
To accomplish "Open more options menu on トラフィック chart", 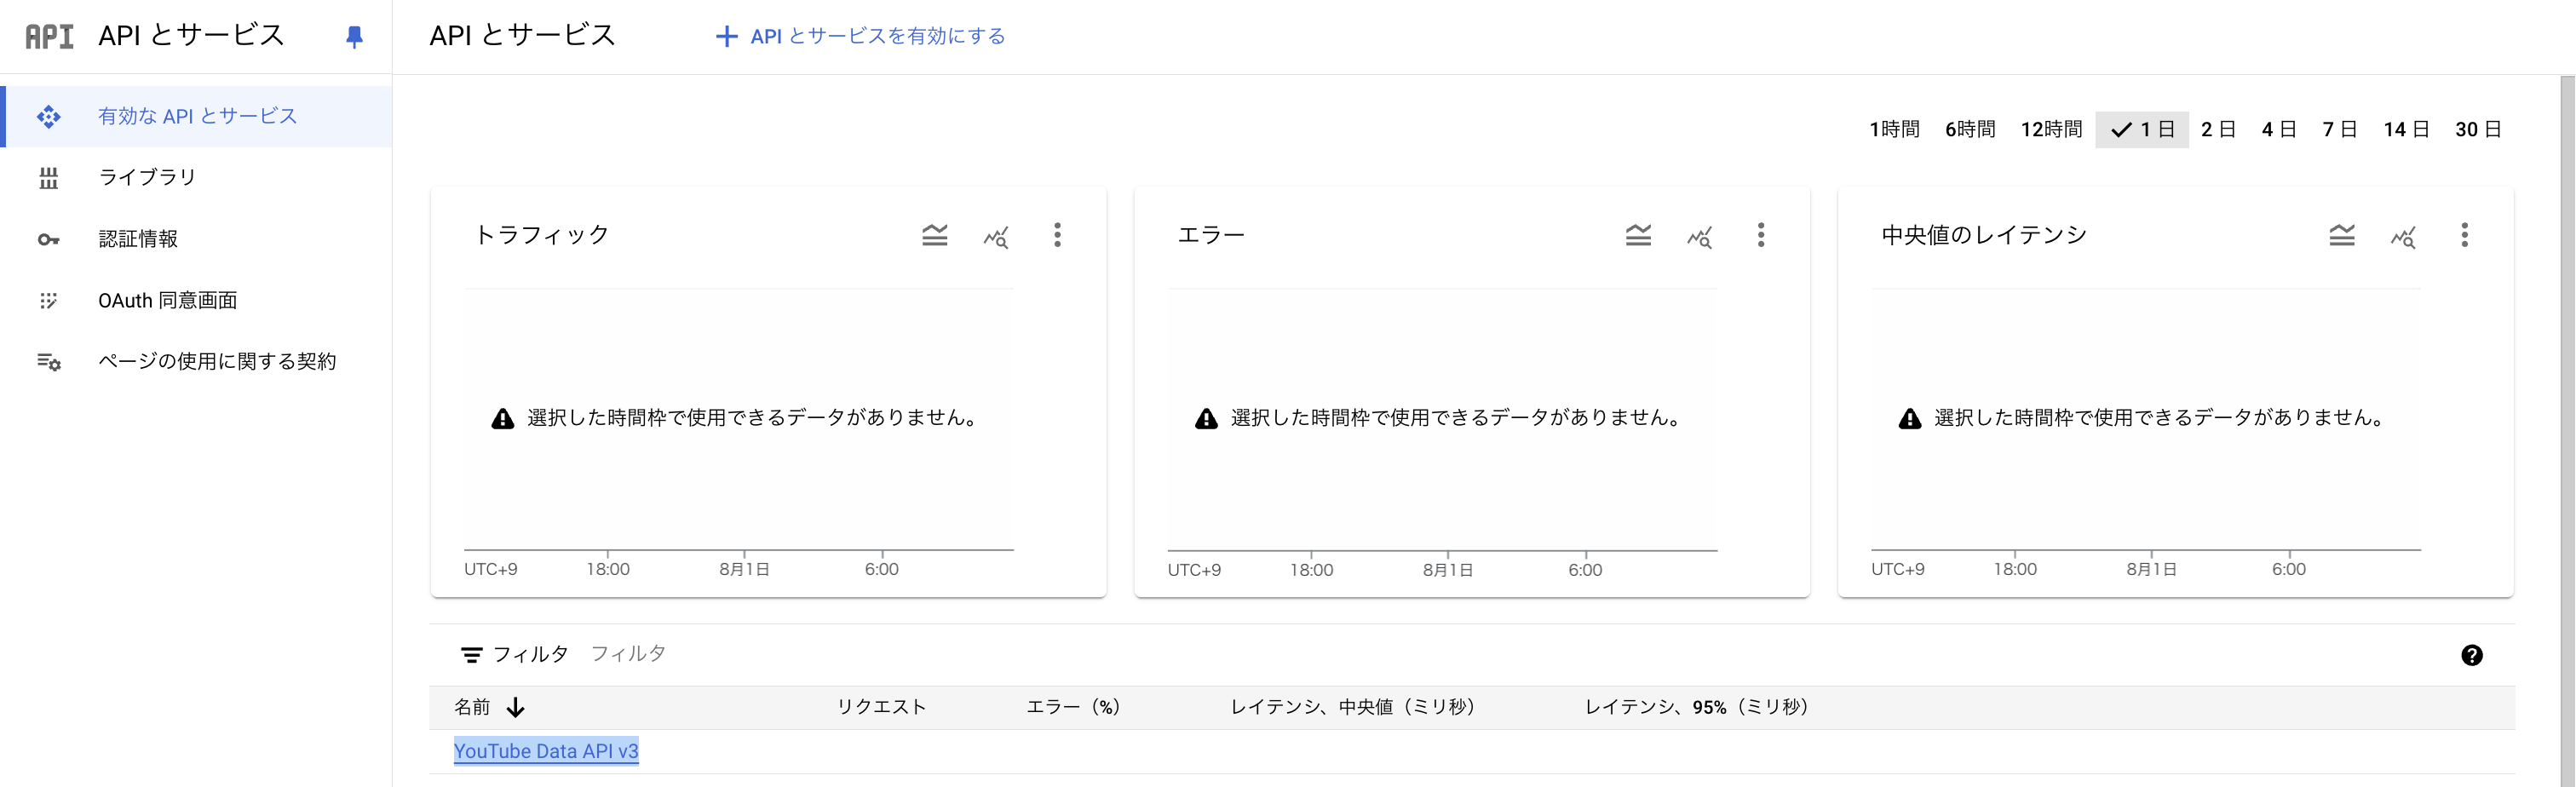I will (1057, 235).
